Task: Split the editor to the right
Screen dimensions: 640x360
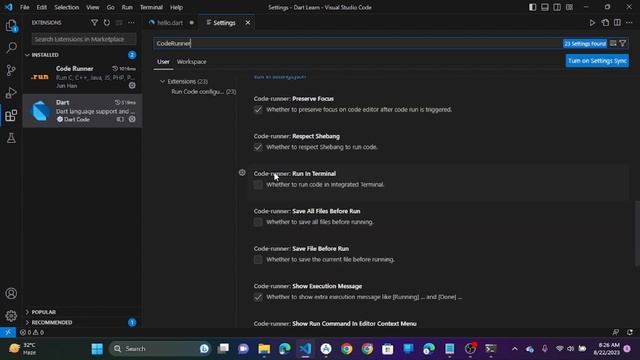Action: tap(617, 23)
